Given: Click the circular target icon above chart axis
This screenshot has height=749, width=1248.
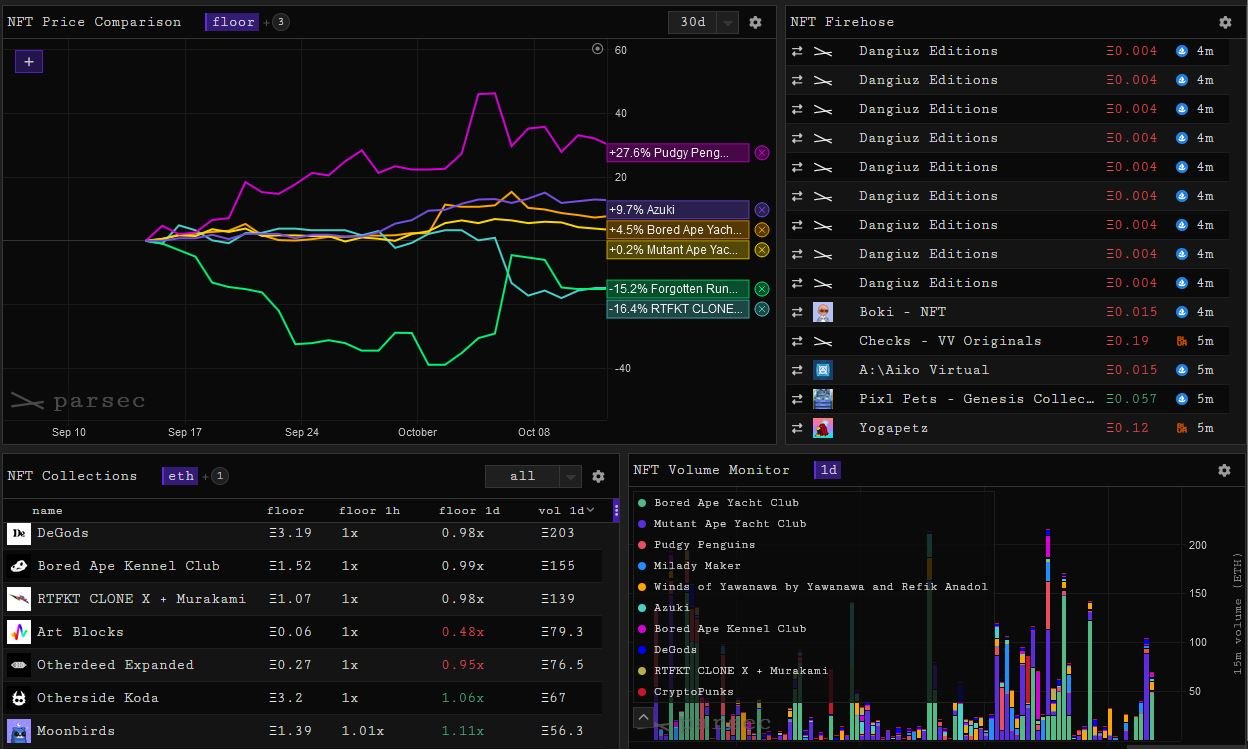Looking at the screenshot, I should click(598, 48).
